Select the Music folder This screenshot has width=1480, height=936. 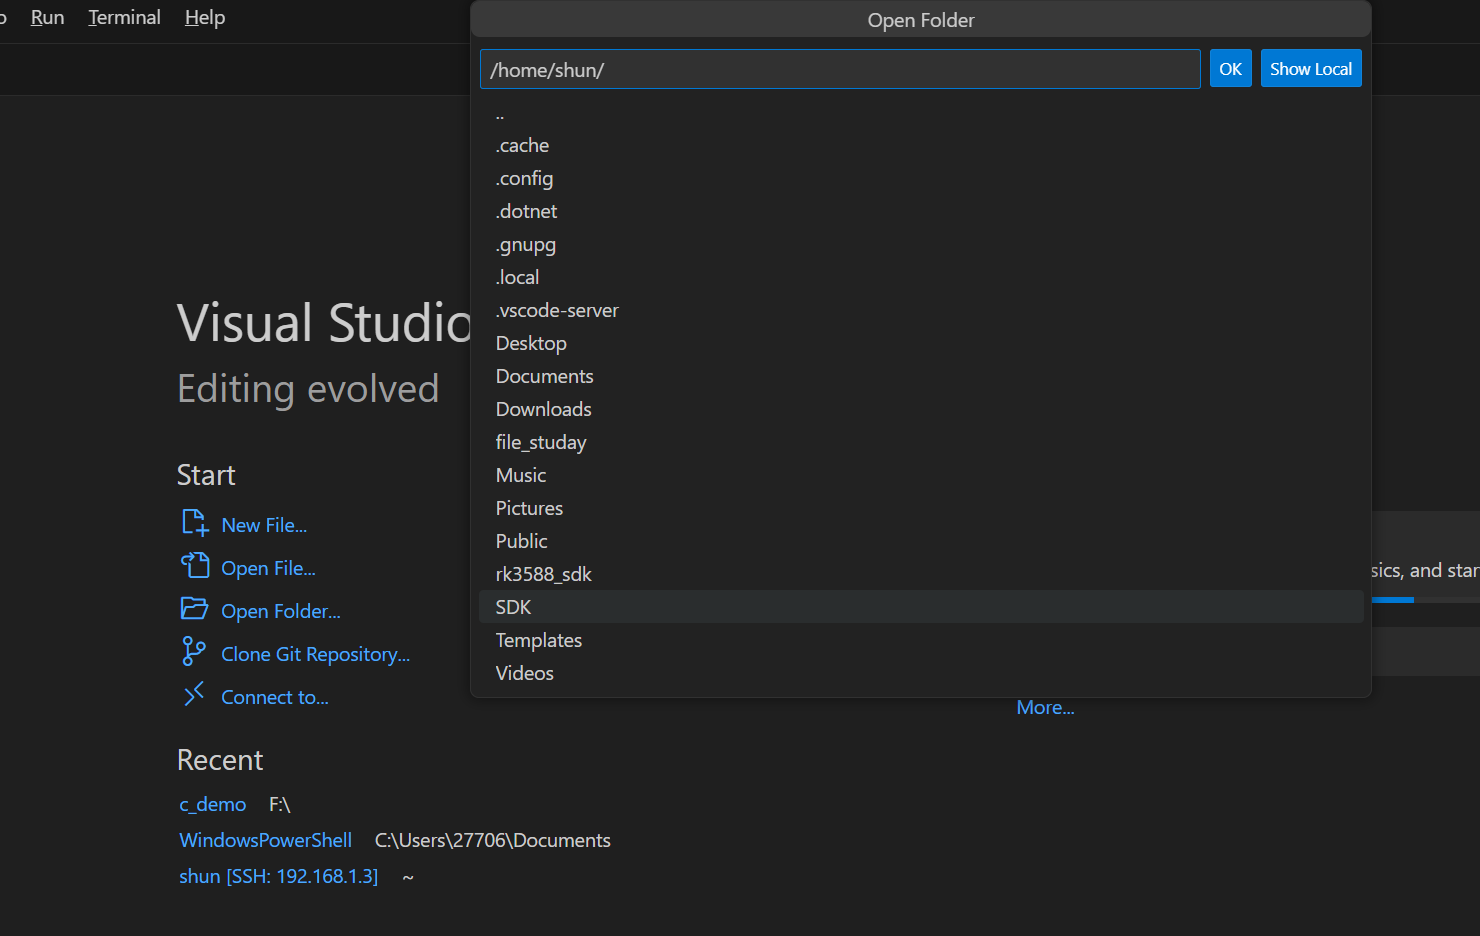[x=921, y=475]
